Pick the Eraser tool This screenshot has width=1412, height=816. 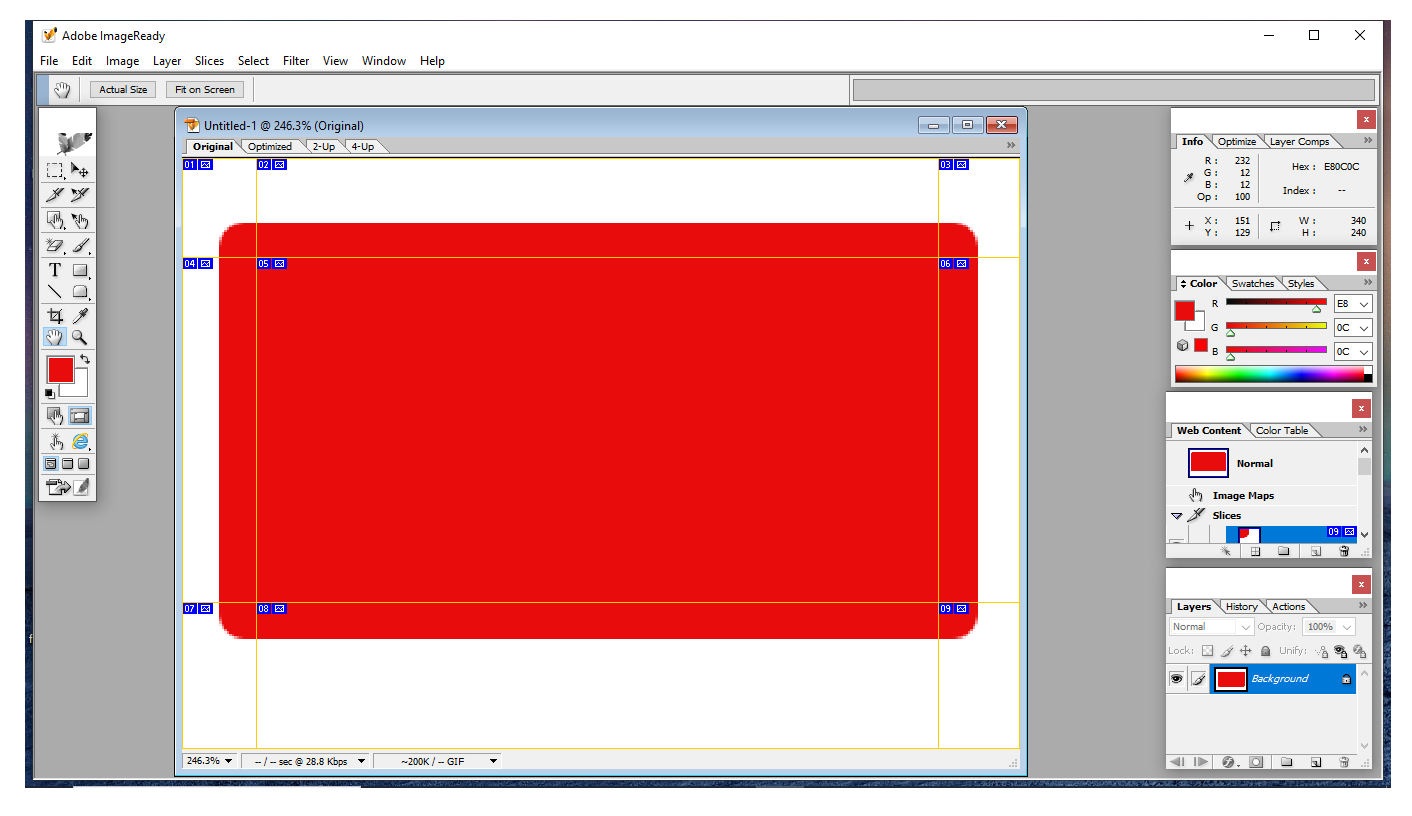[x=55, y=245]
